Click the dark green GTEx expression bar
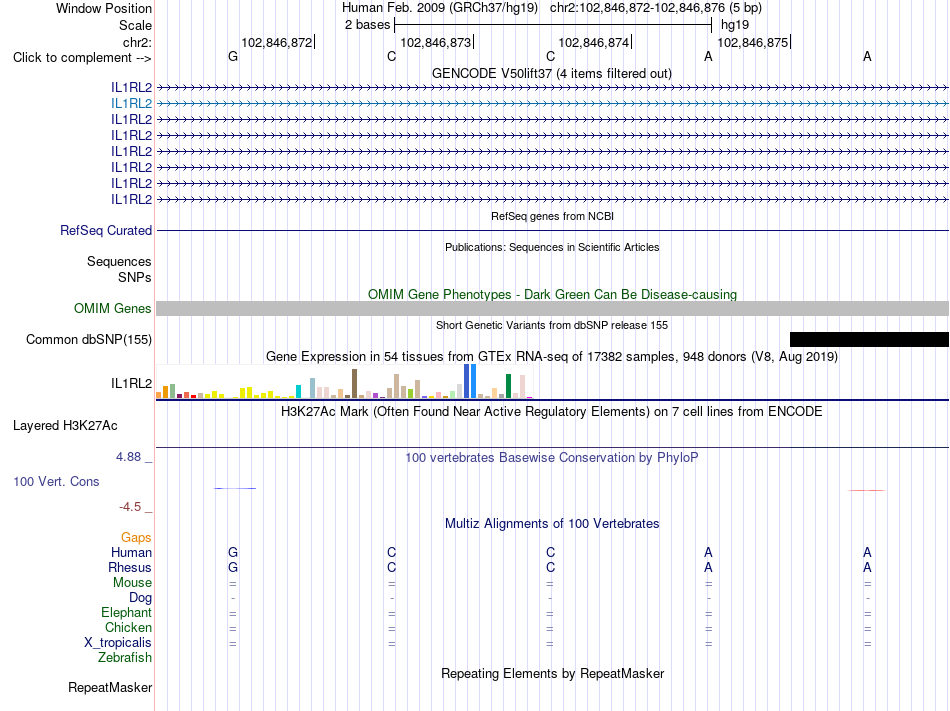Screen dimensions: 950x711 (508, 386)
